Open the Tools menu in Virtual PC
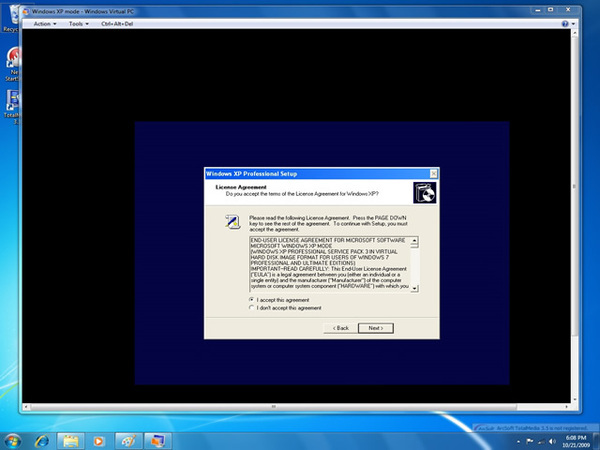 point(78,24)
